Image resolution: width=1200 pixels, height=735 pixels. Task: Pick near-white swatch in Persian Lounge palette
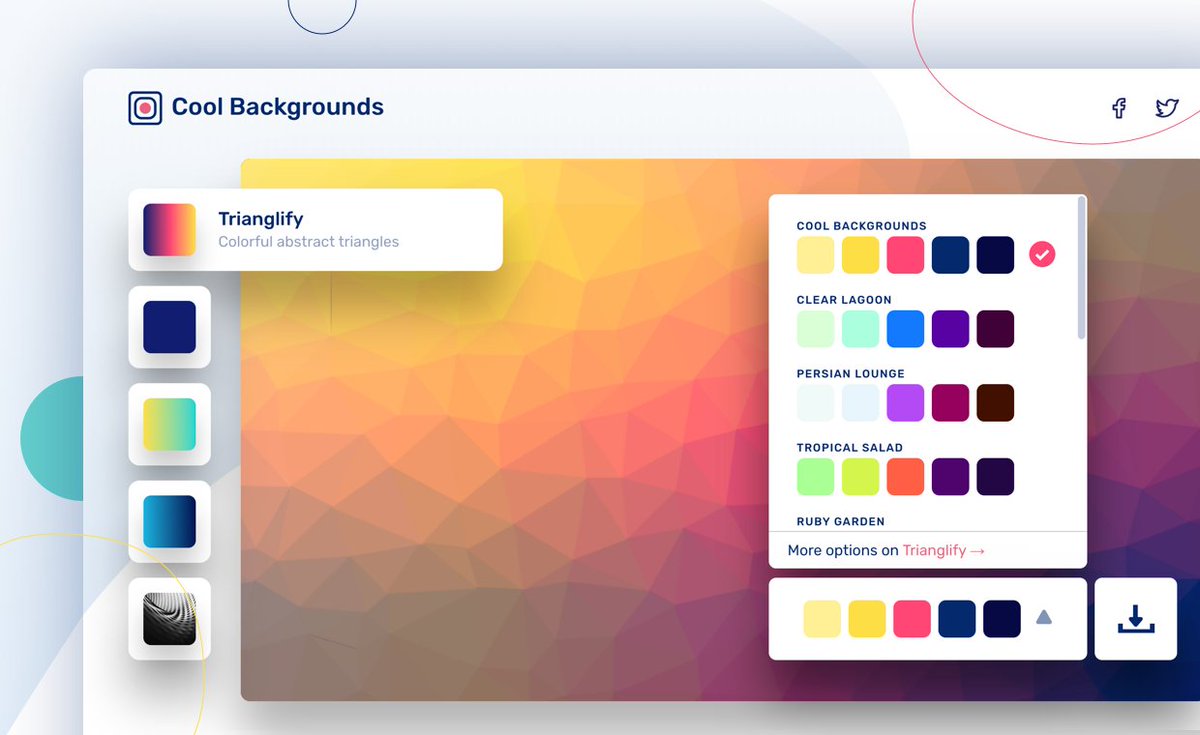click(x=816, y=403)
